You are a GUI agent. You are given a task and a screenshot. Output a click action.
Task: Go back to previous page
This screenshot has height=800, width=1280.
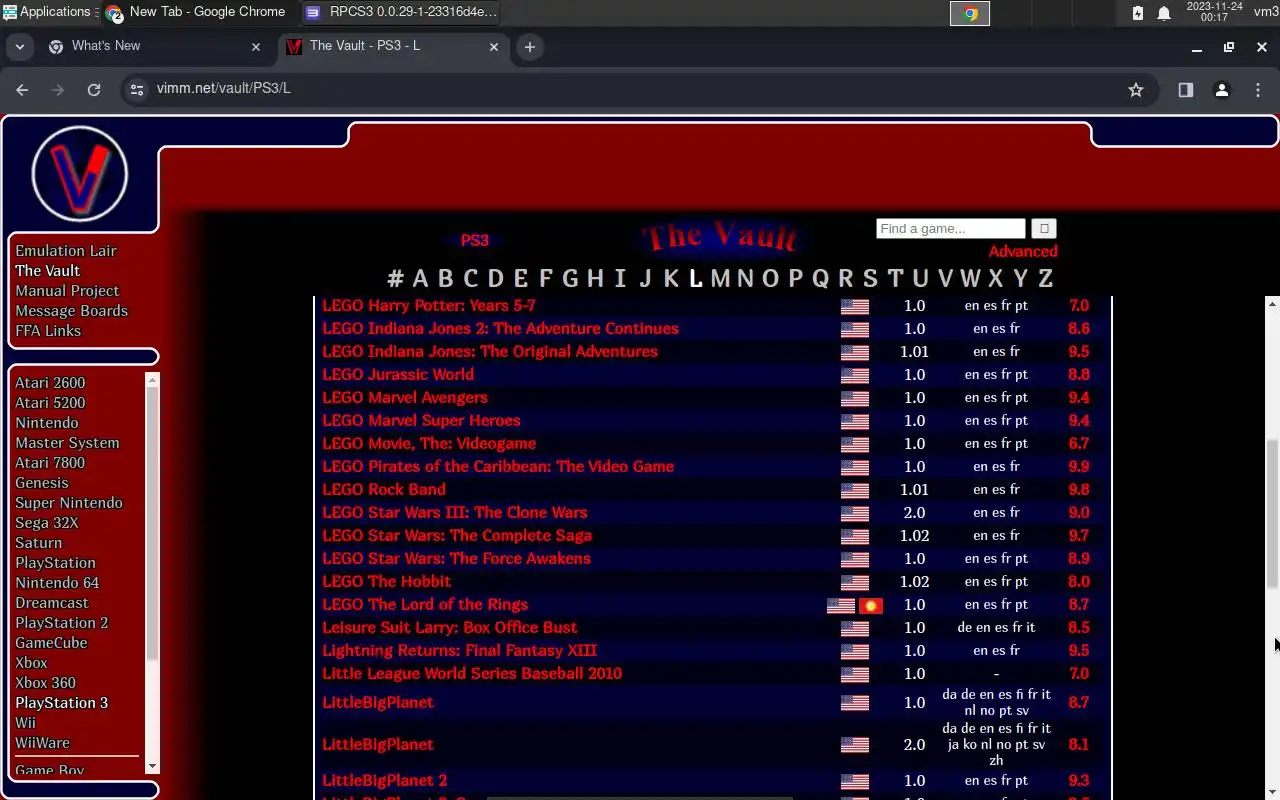click(x=22, y=89)
